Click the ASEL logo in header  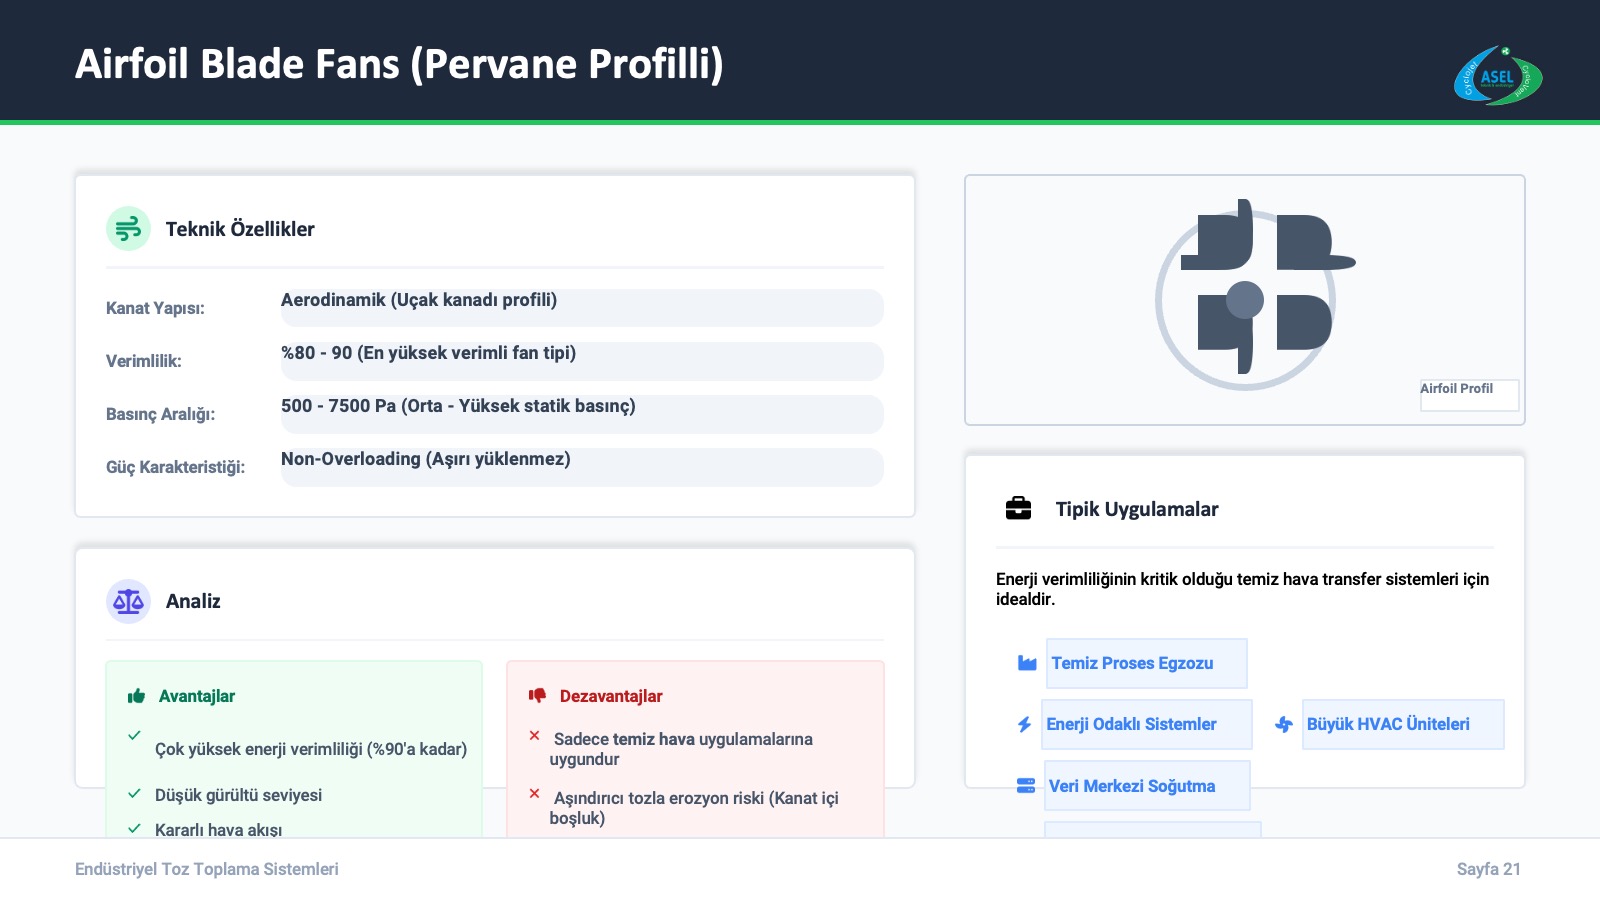(x=1497, y=76)
